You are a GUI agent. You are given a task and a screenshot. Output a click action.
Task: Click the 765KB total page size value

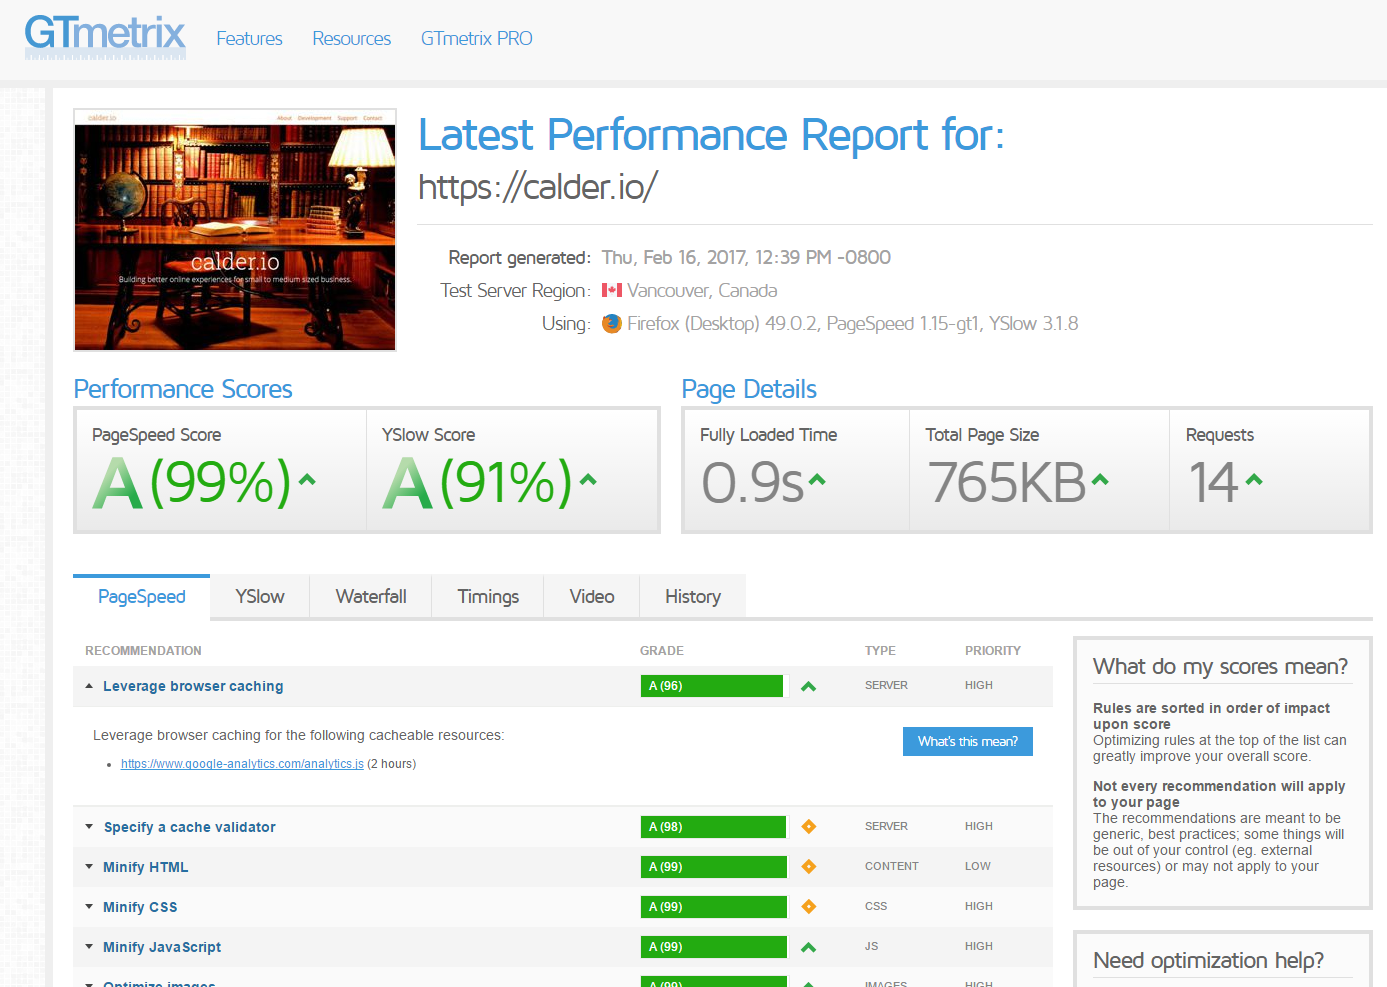1007,482
